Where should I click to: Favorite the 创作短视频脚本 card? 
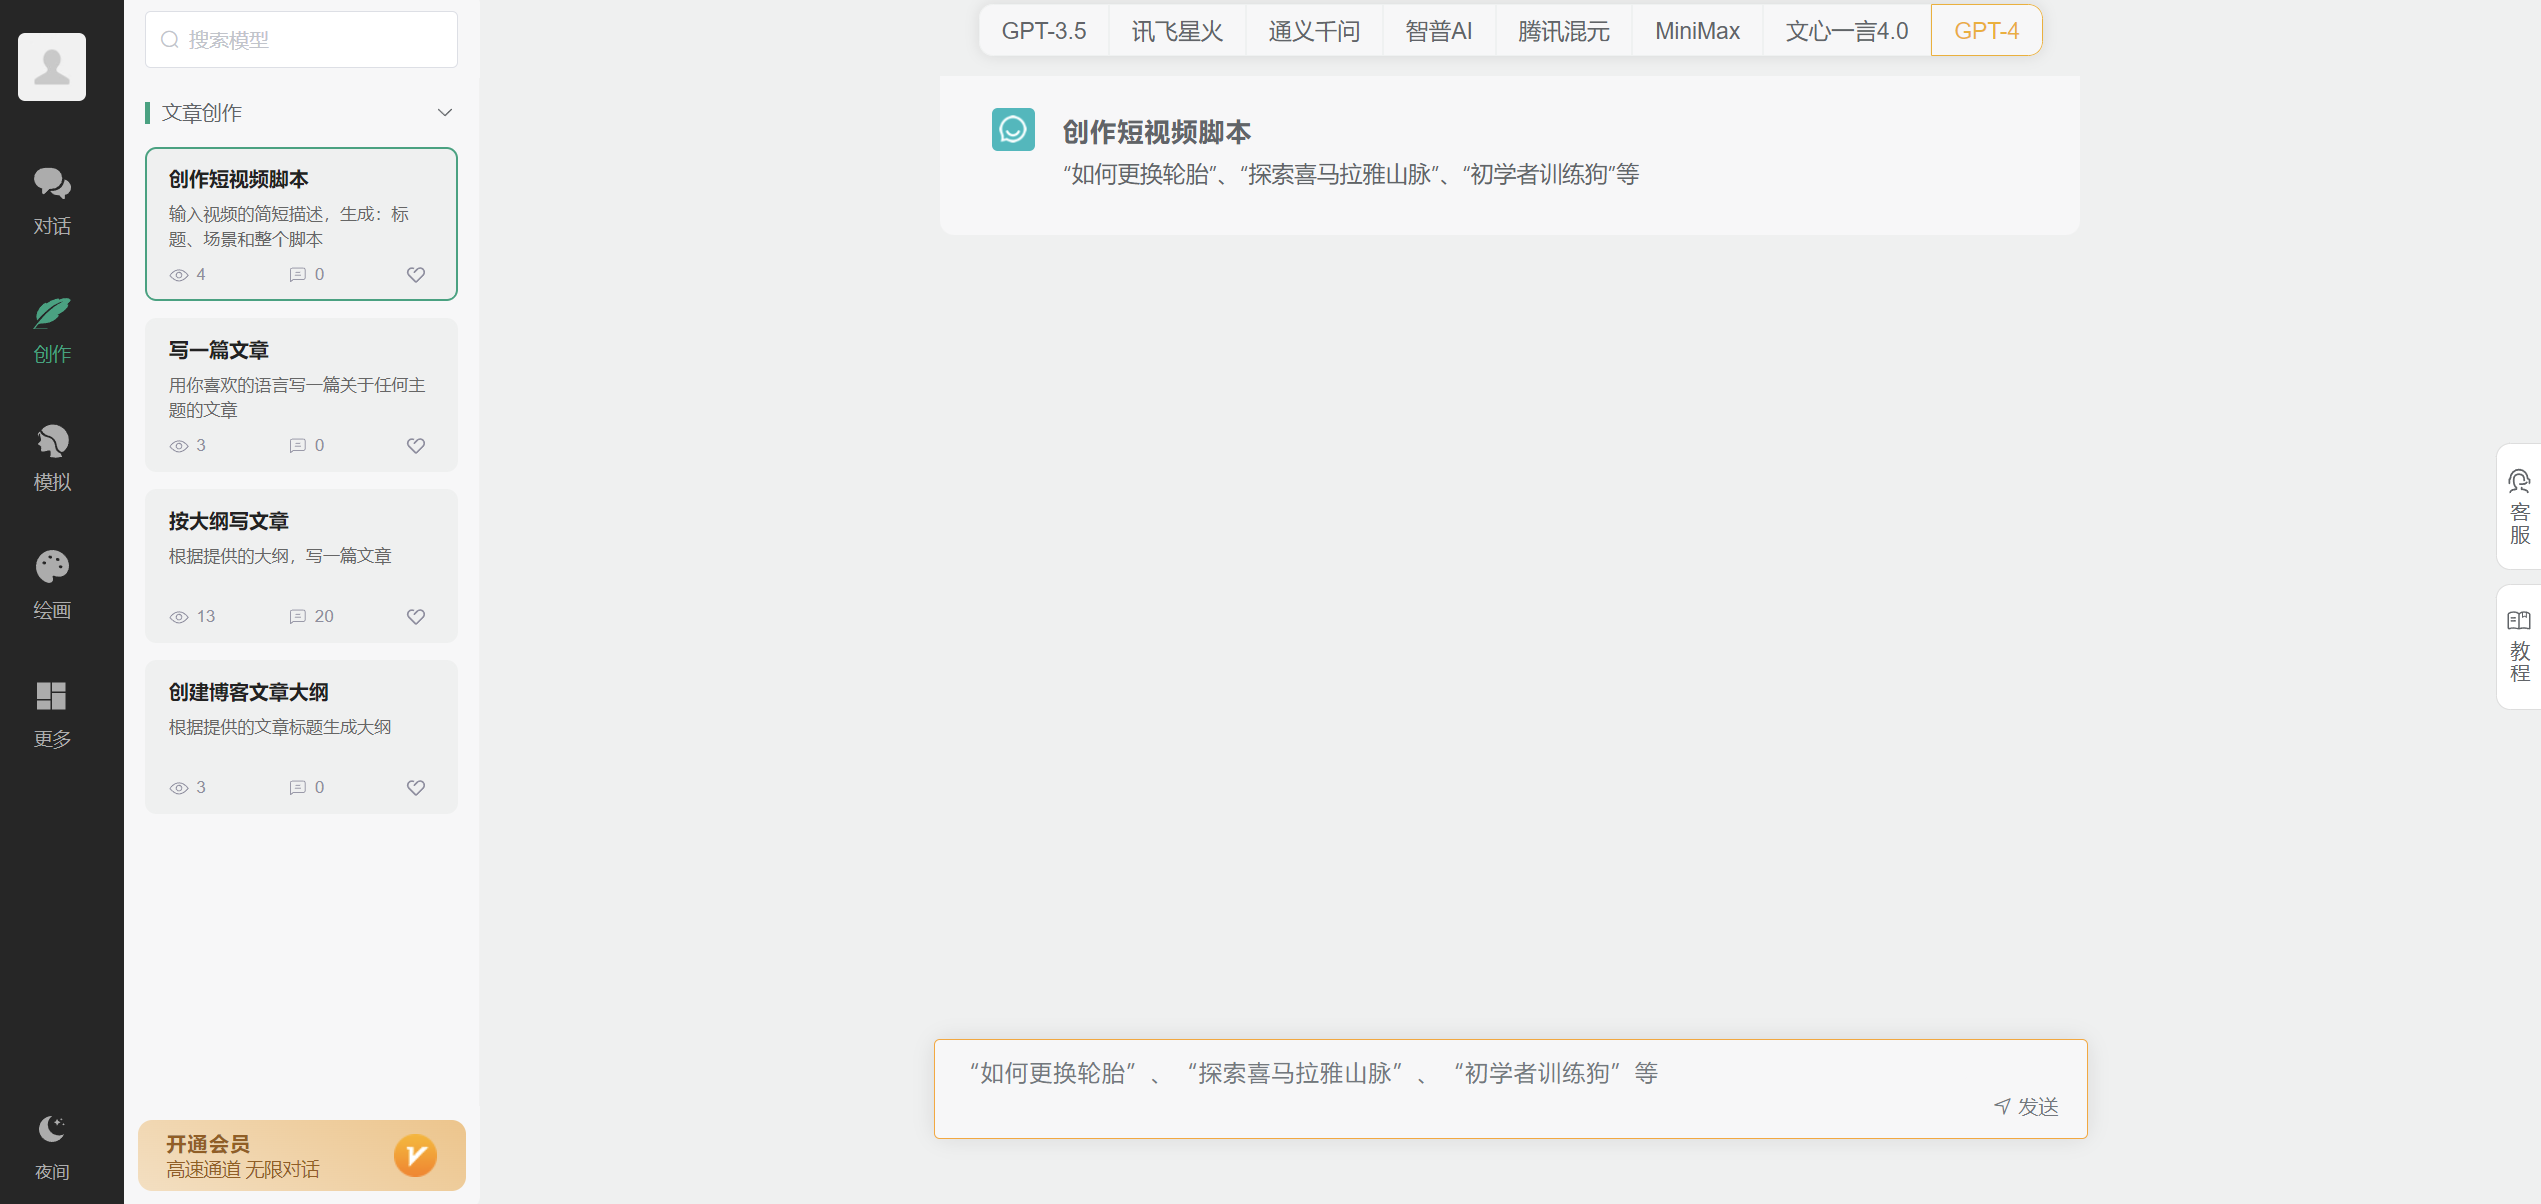(x=415, y=274)
